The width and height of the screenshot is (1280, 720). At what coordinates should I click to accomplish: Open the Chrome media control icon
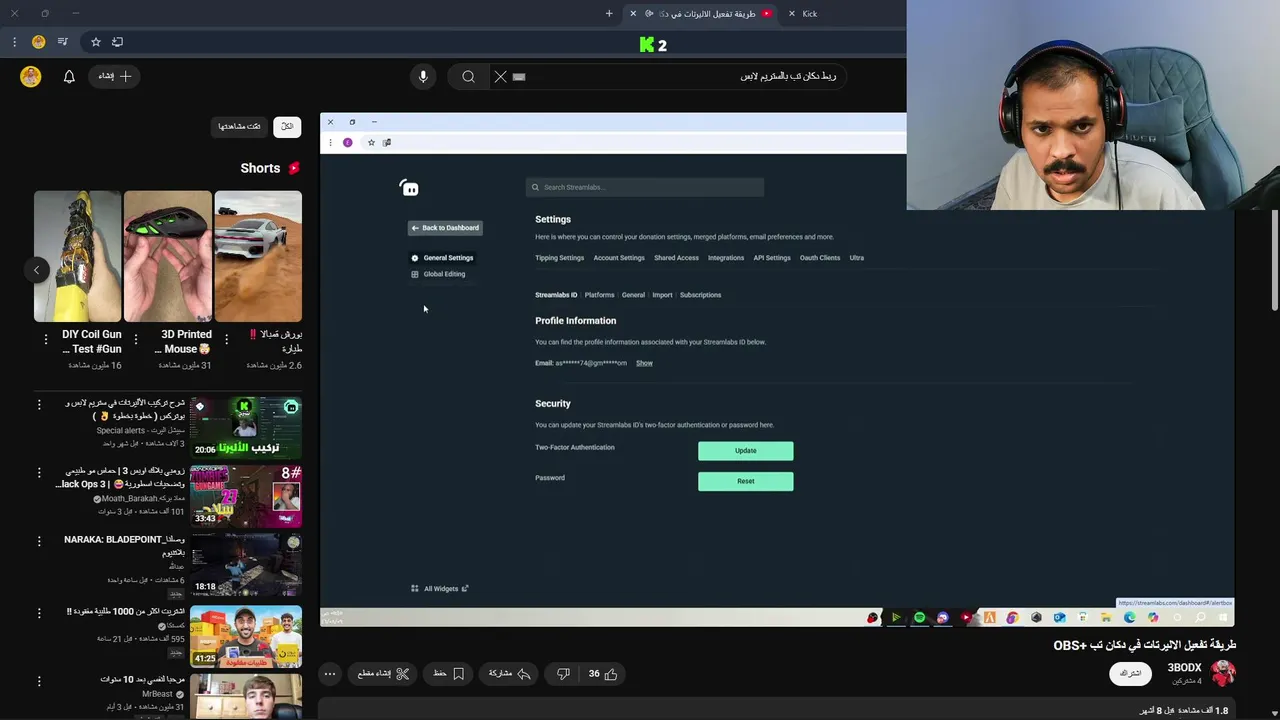click(x=63, y=42)
